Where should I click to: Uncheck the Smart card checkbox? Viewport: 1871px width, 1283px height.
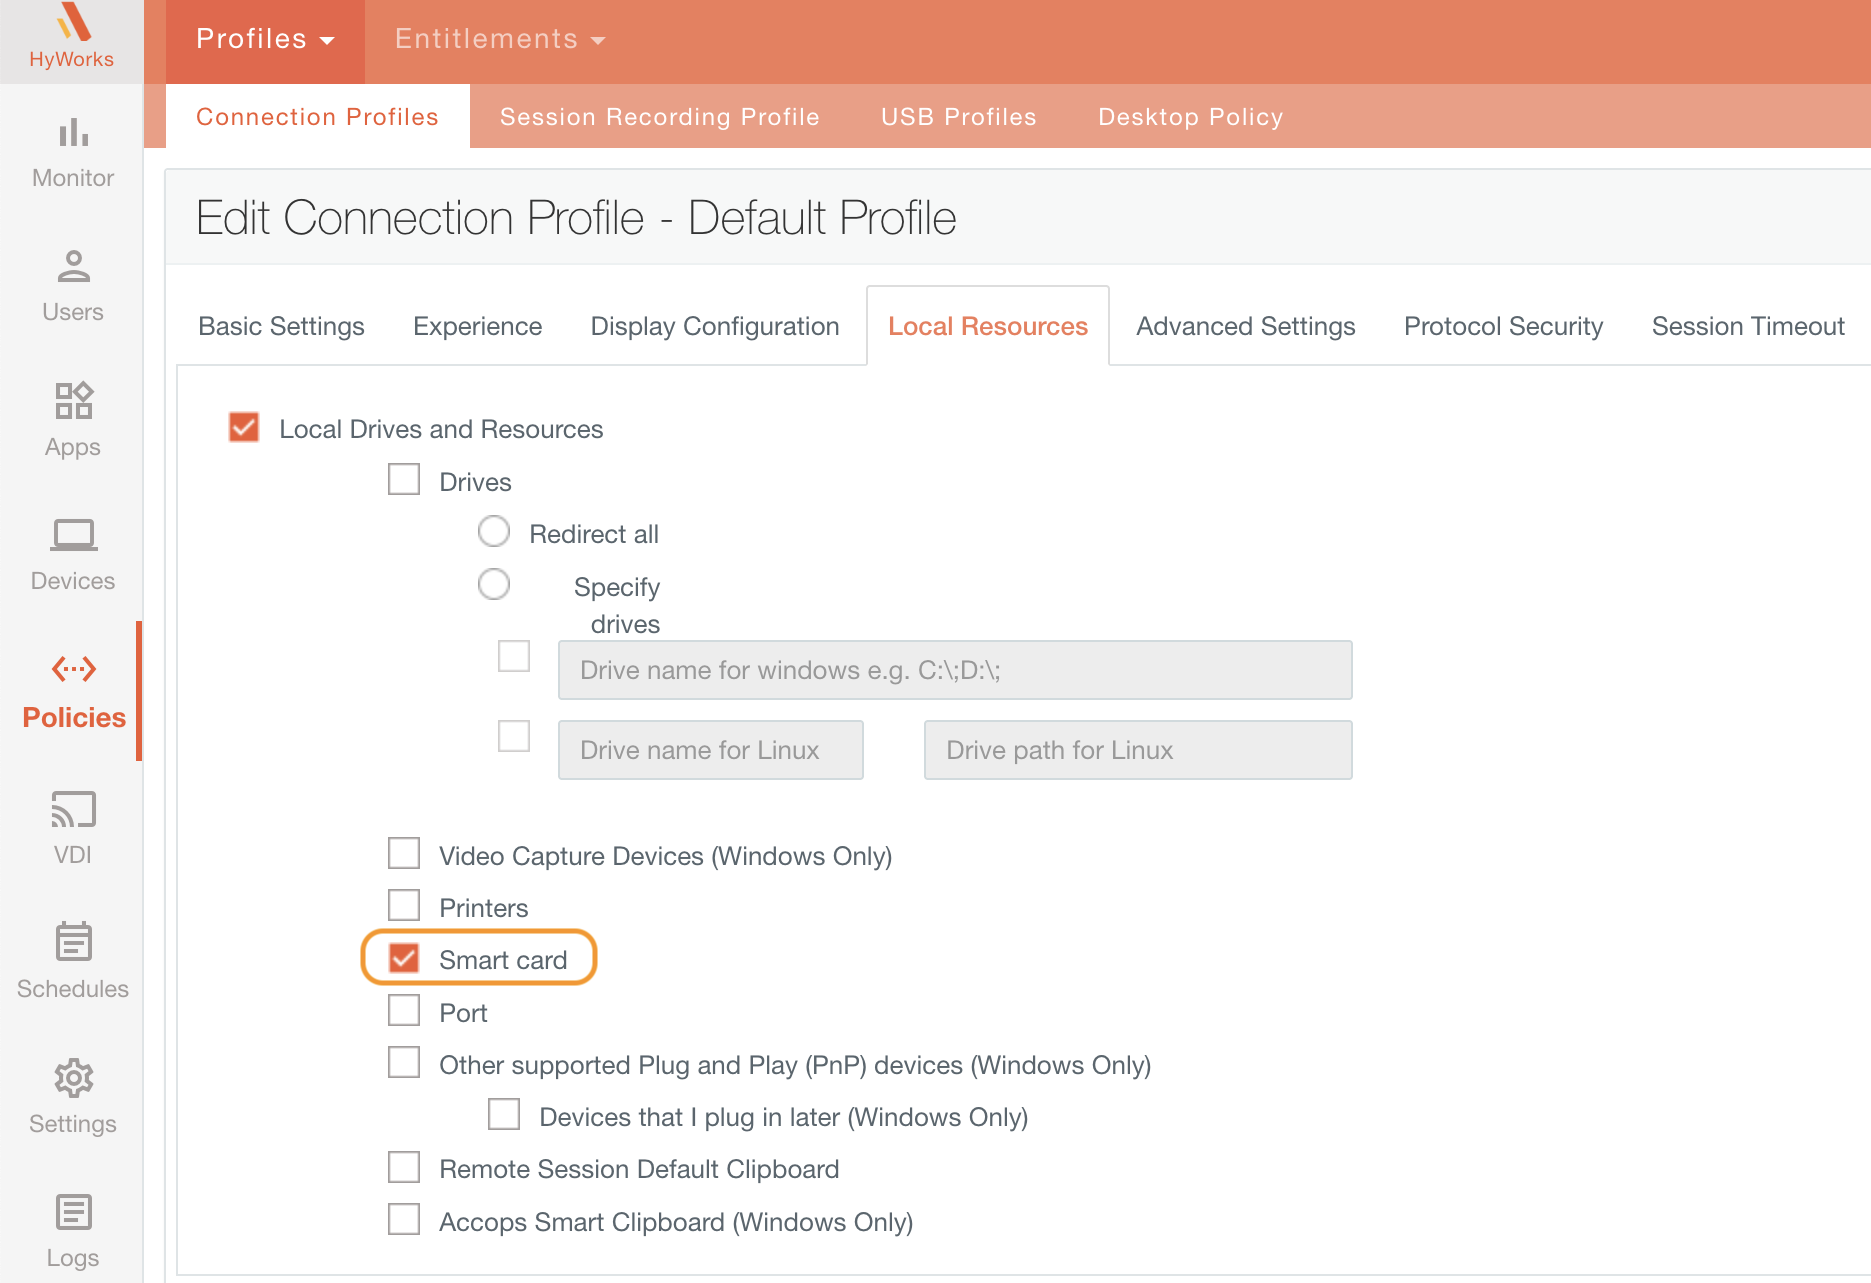404,958
